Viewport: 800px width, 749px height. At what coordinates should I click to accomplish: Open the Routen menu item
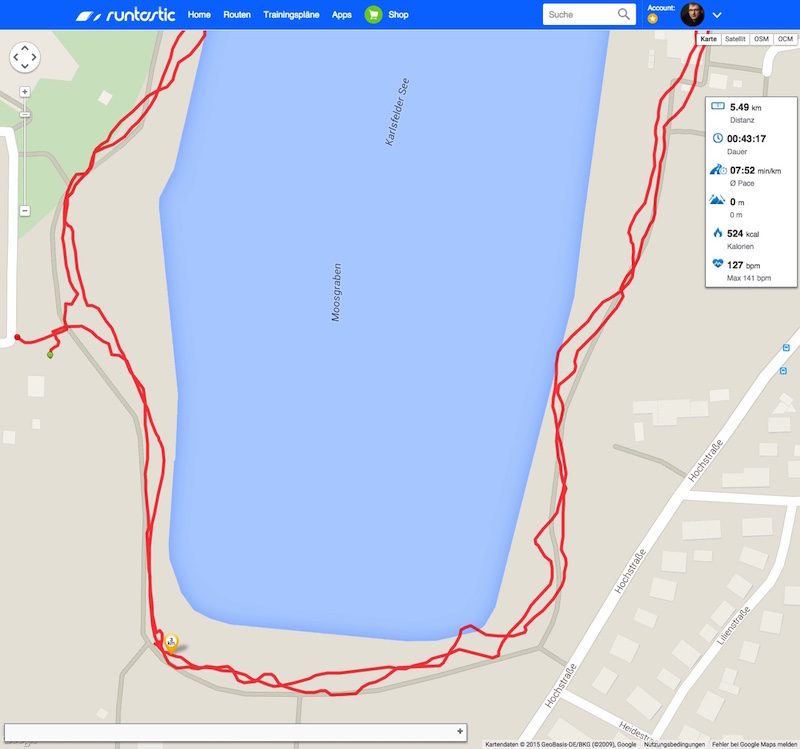(x=237, y=15)
